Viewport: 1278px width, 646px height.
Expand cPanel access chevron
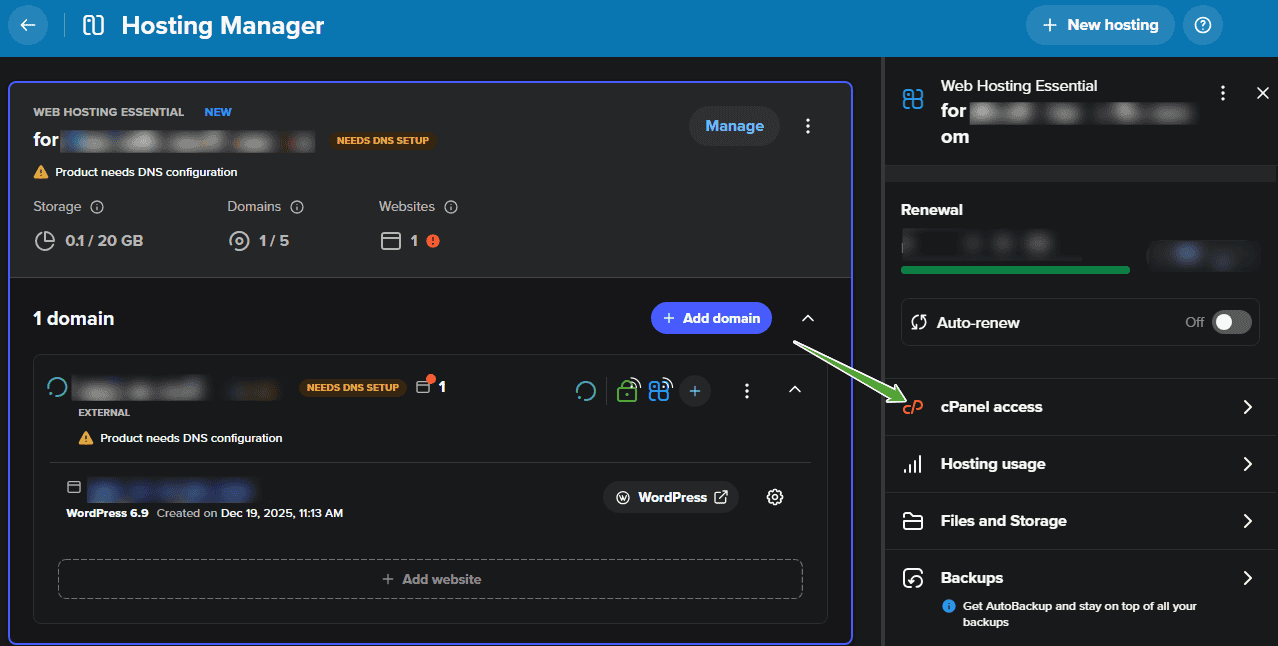coord(1247,407)
